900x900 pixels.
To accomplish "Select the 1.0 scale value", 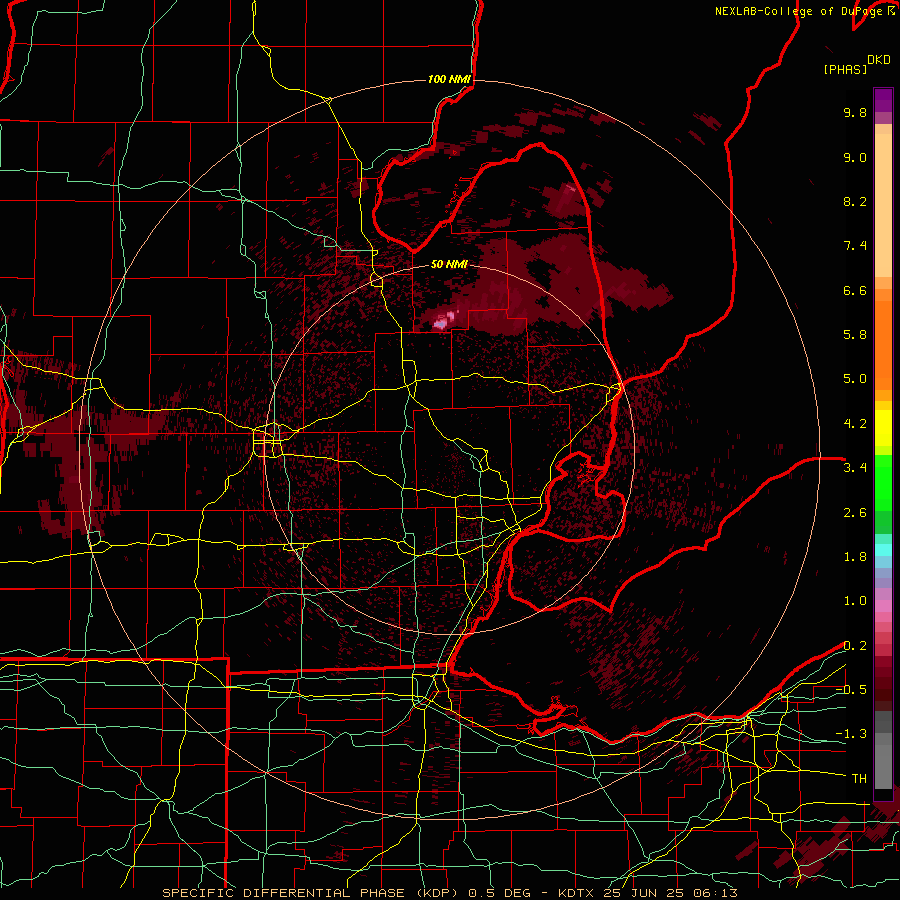I will click(x=855, y=601).
